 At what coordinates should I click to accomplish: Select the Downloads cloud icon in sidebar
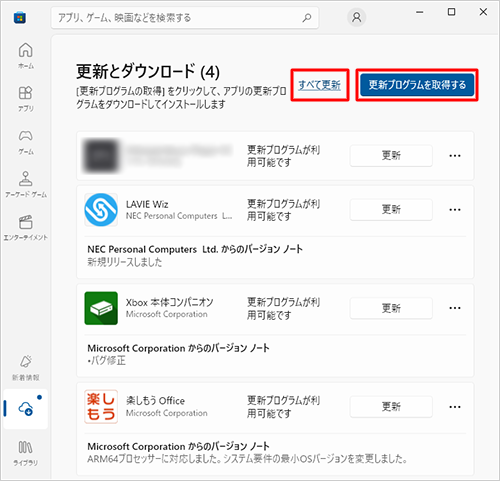point(26,409)
